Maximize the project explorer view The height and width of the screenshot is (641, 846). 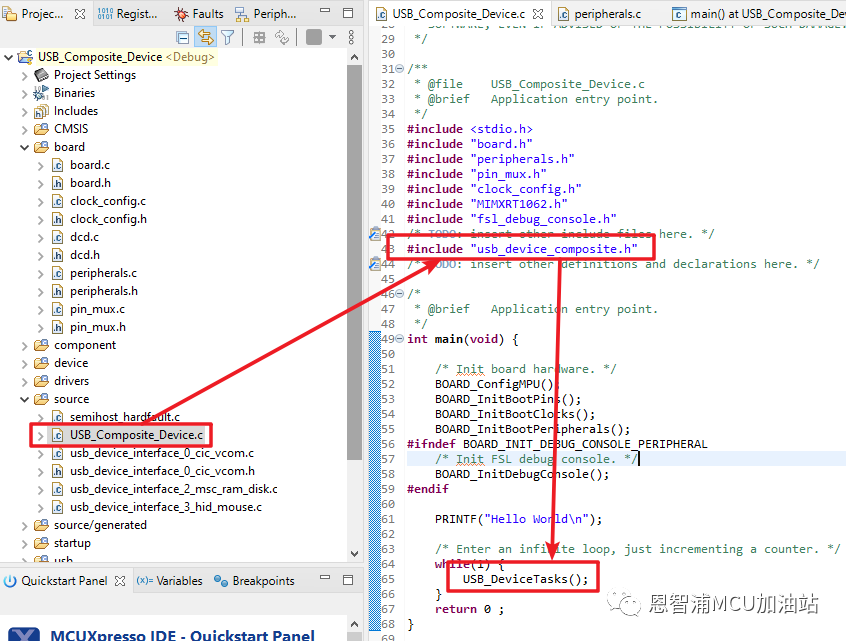348,12
